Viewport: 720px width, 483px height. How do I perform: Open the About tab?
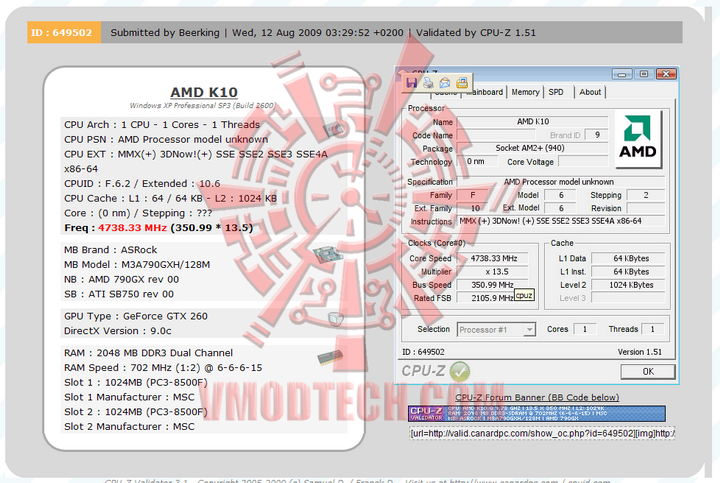pos(590,92)
